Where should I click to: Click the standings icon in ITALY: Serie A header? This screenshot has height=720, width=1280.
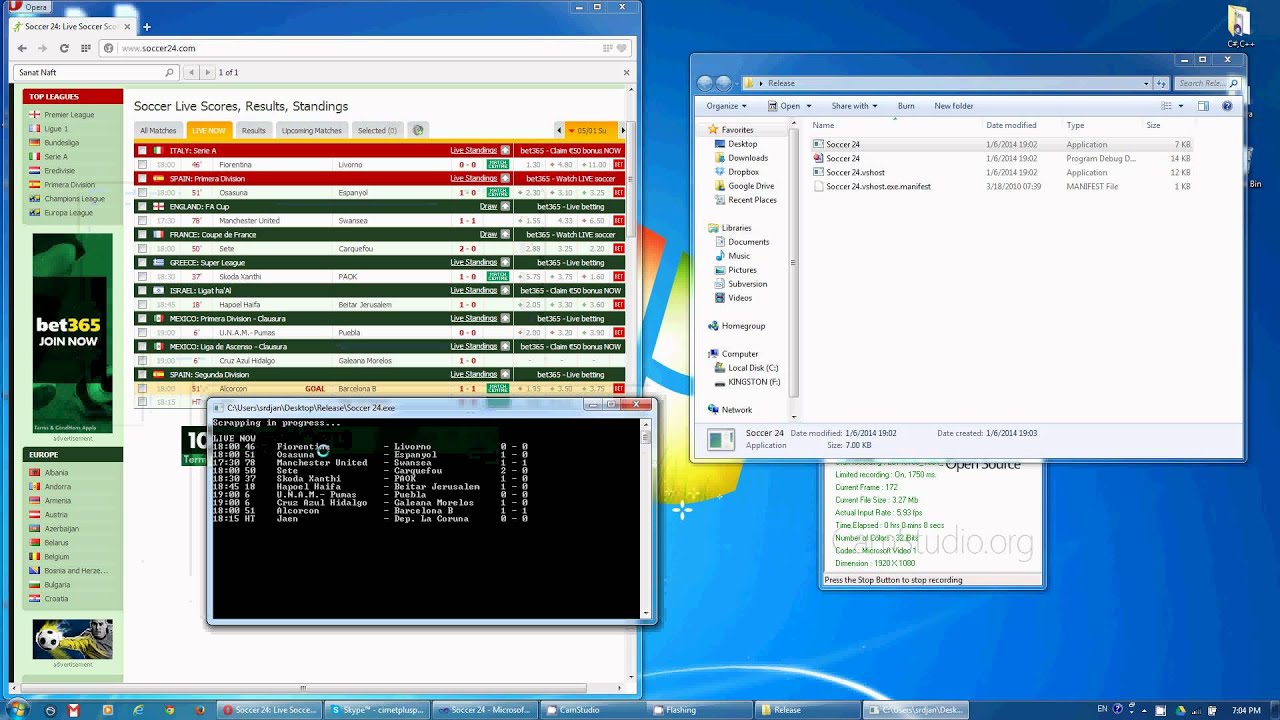[x=505, y=150]
